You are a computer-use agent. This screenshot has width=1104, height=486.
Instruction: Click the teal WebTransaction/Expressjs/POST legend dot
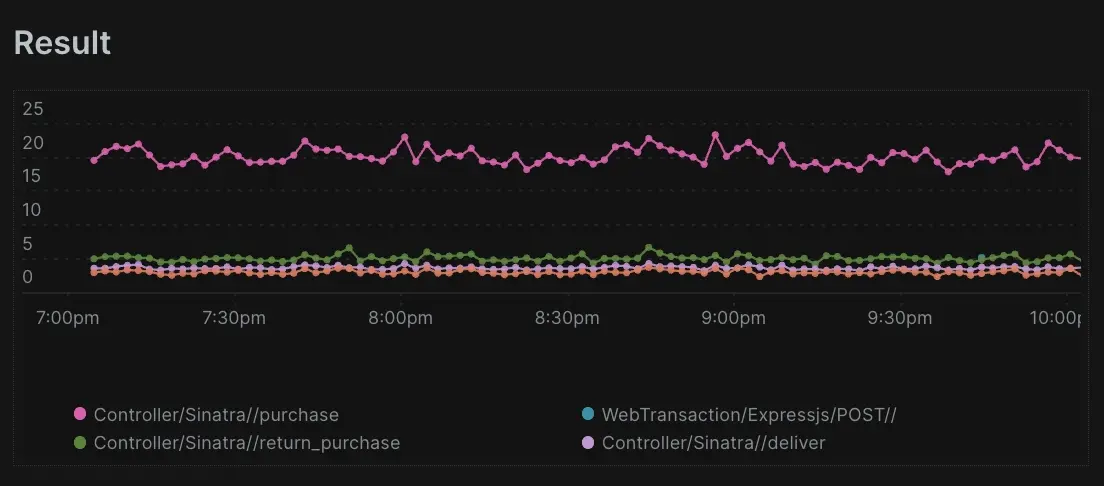pos(588,414)
